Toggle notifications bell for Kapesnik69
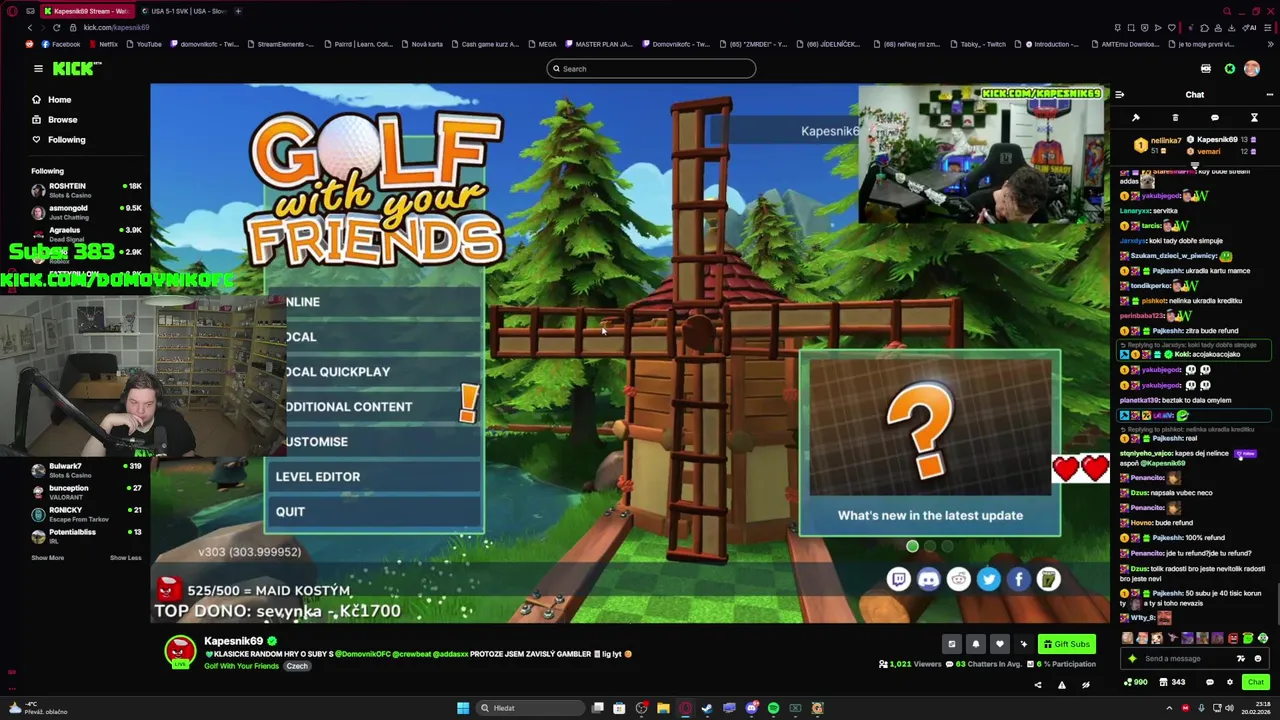 pos(975,644)
